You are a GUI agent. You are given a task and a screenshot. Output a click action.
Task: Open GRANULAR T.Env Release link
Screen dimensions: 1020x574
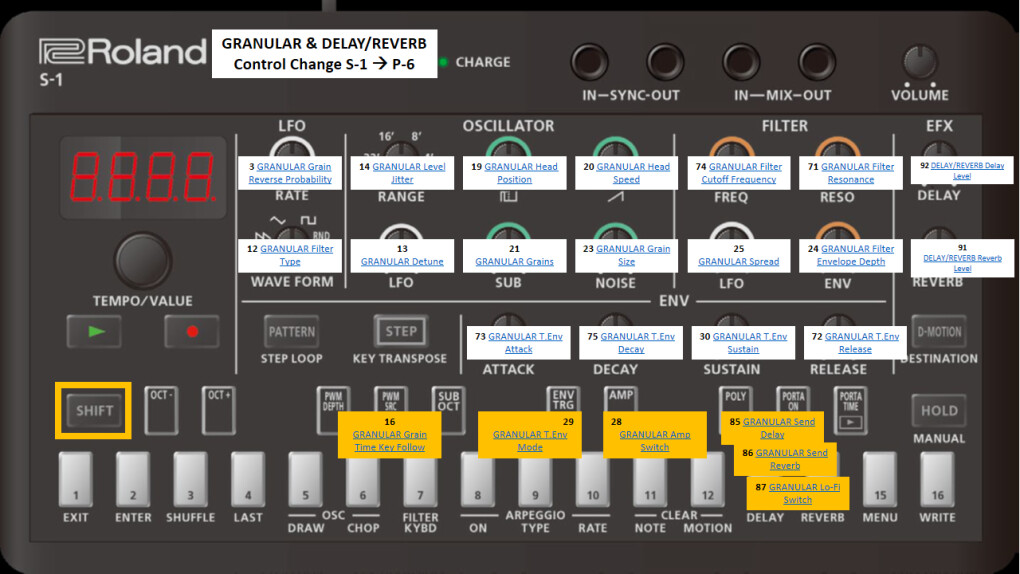click(x=861, y=343)
